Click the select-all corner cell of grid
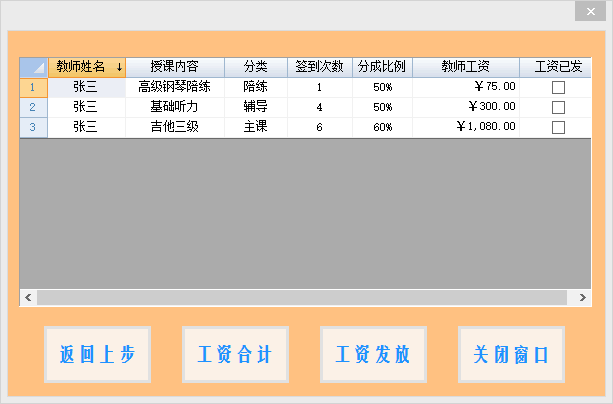Image resolution: width=613 pixels, height=404 pixels. tap(33, 67)
